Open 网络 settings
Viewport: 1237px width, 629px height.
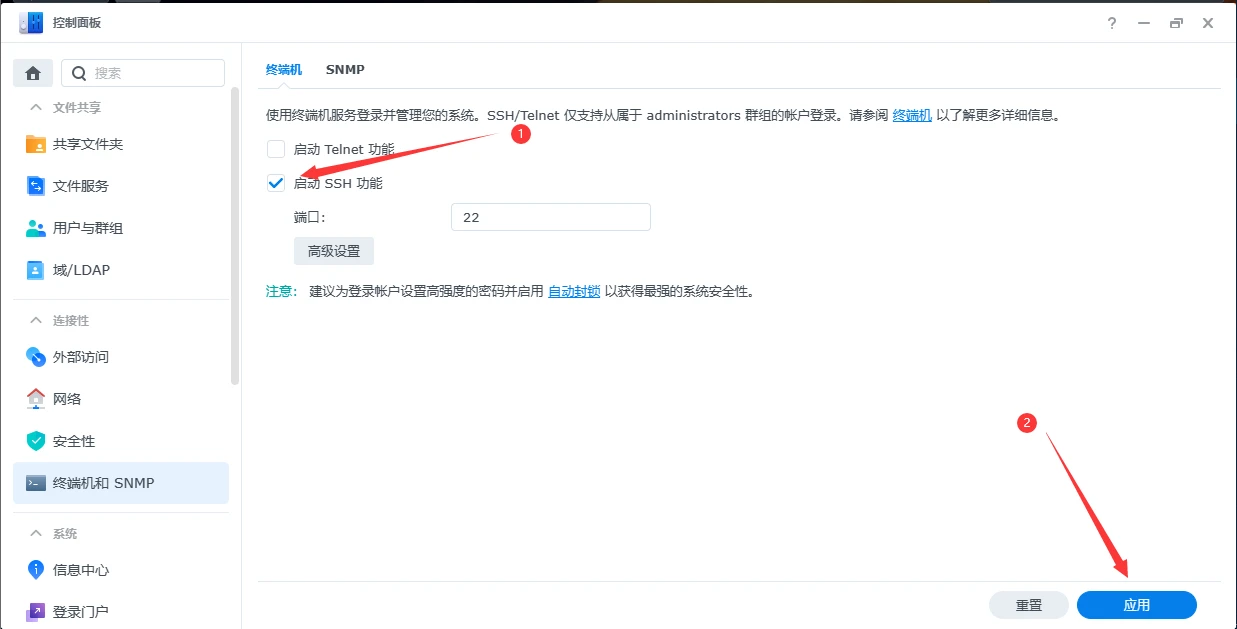click(x=67, y=399)
